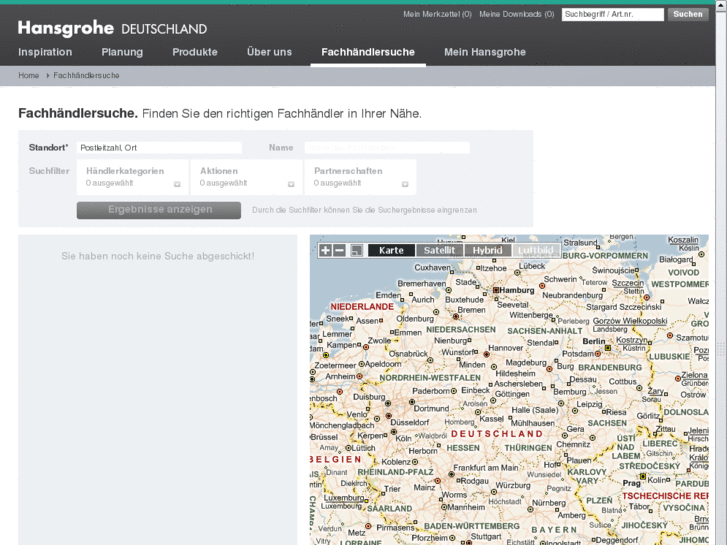
Task: Zoom out on the map with minus icon
Action: tap(339, 250)
